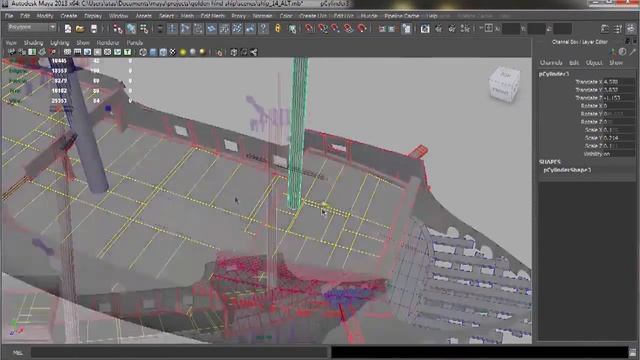Click the highlight selection mode icon
The width and height of the screenshot is (640, 360).
(x=292, y=29)
